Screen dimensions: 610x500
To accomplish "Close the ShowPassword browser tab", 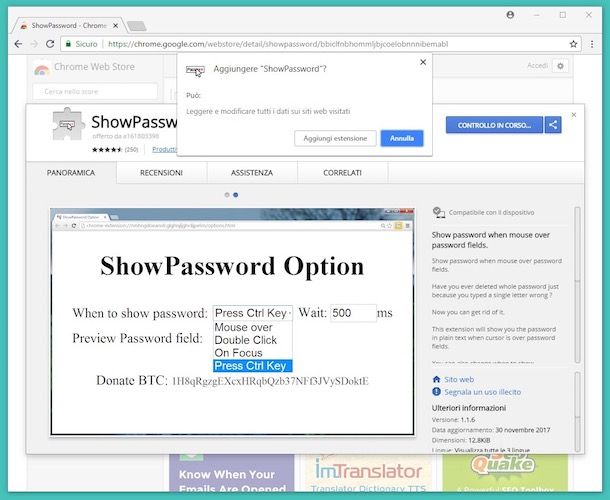I will (116, 26).
